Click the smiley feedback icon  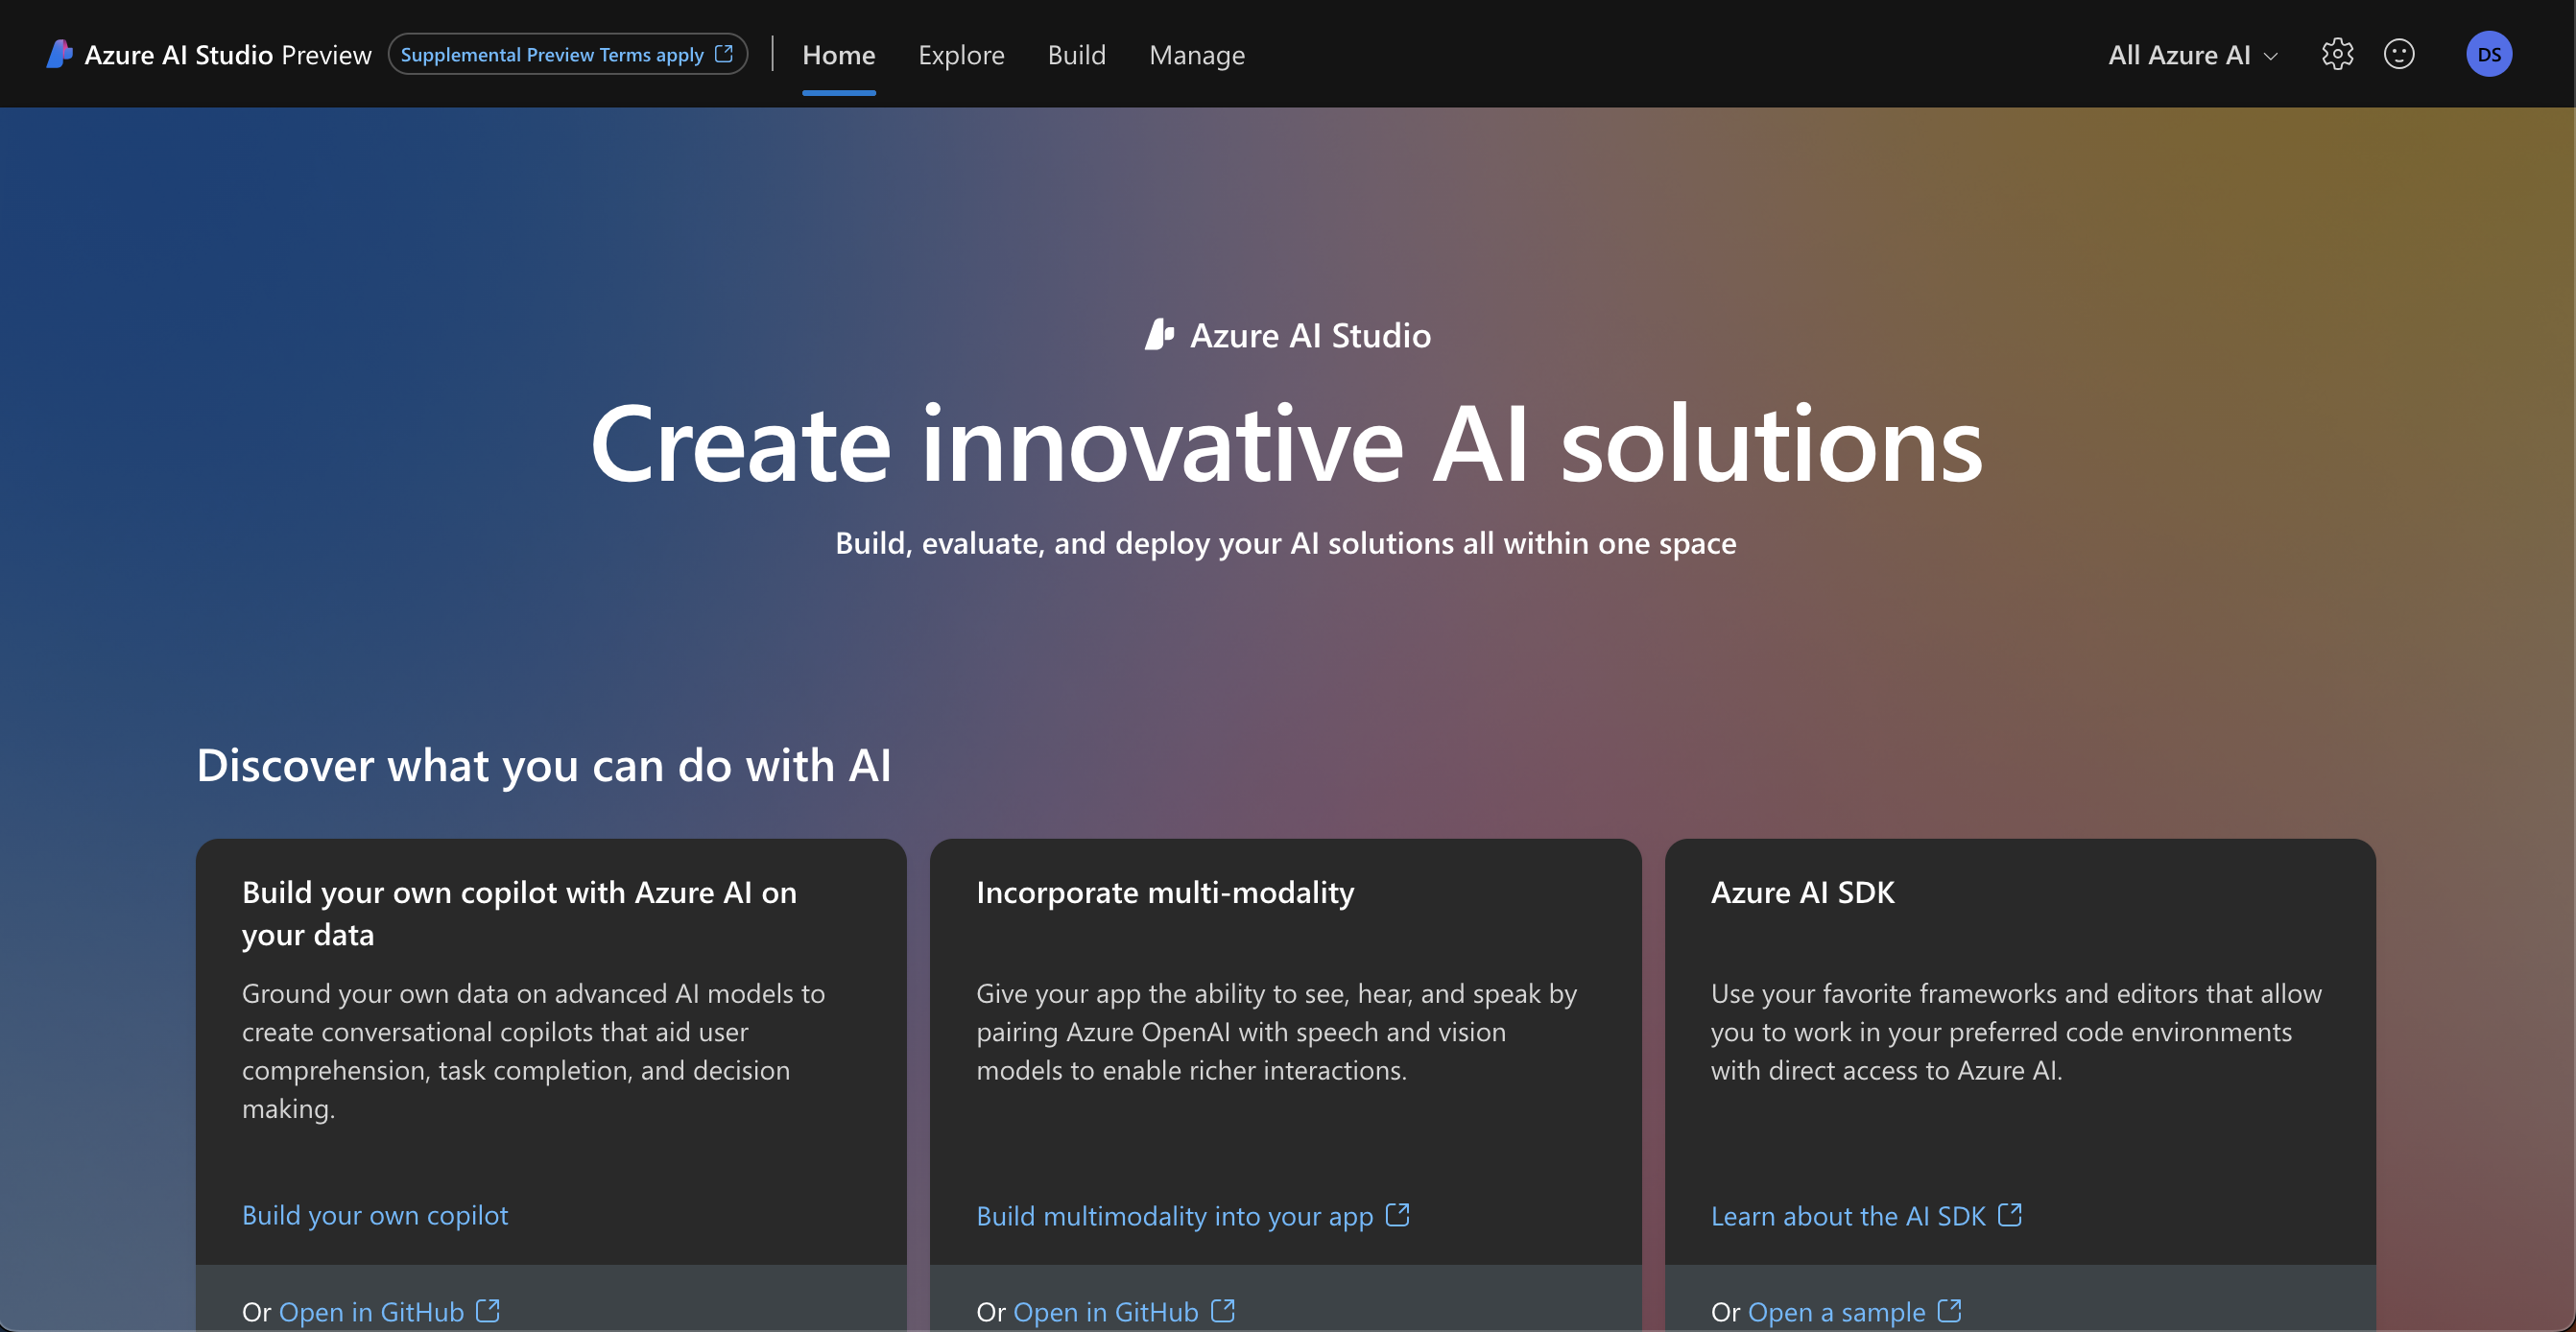[2399, 54]
